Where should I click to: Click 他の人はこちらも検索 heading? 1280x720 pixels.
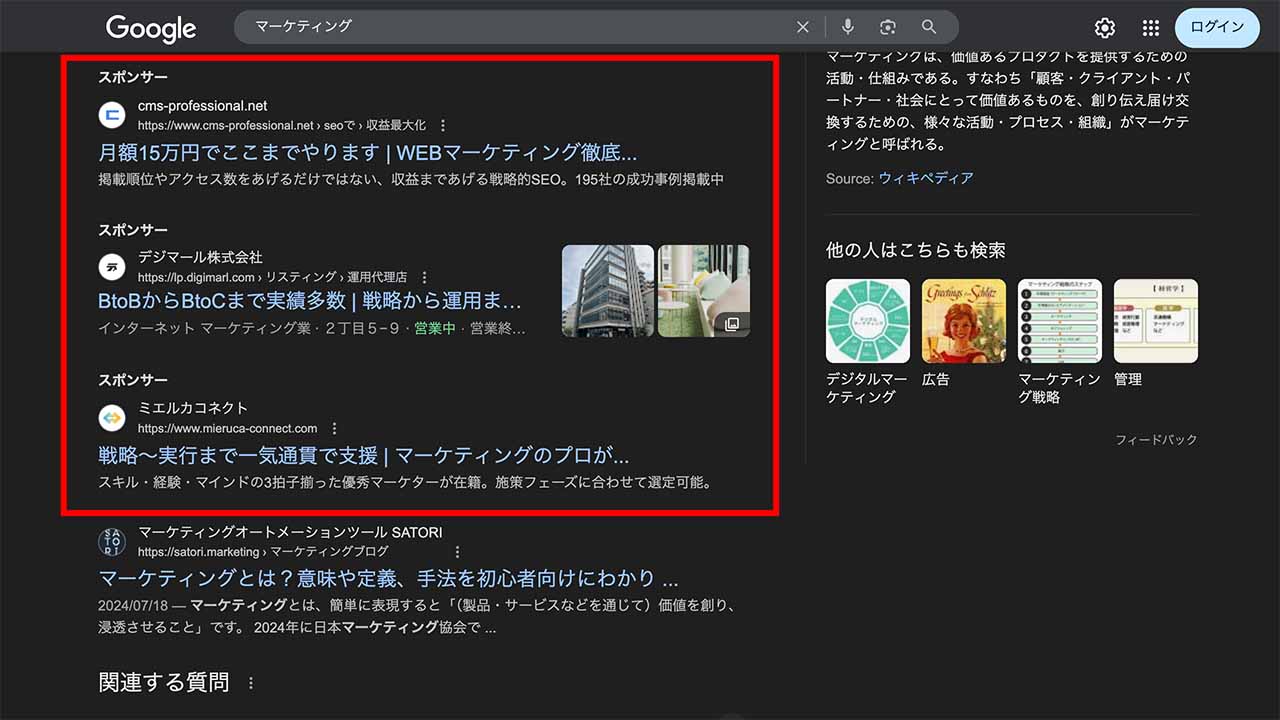[x=916, y=250]
